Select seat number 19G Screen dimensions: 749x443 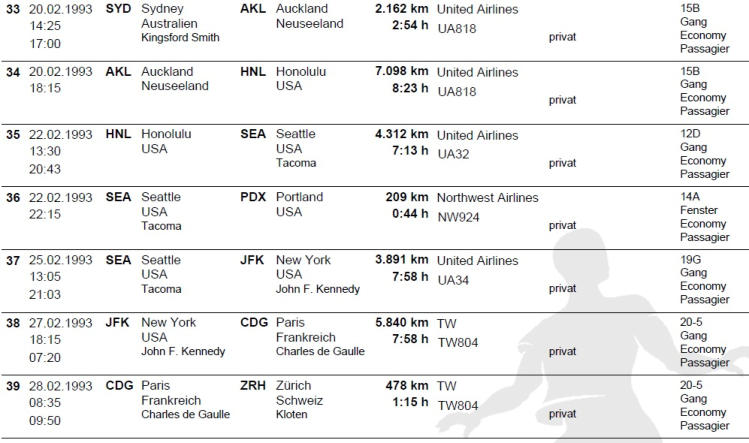[691, 260]
